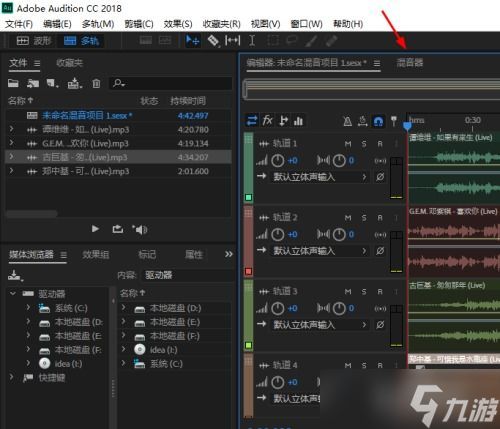Viewport: 500px width, 429px height.
Task: Solo 轨道 3 with S button
Action: coord(364,292)
